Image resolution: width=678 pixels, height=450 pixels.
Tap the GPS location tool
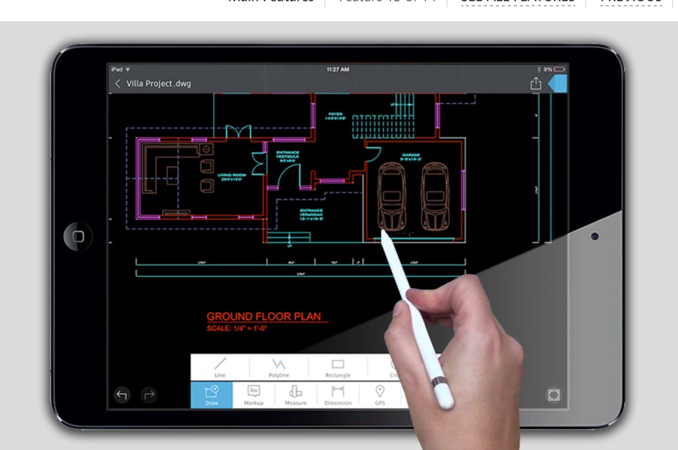(380, 395)
